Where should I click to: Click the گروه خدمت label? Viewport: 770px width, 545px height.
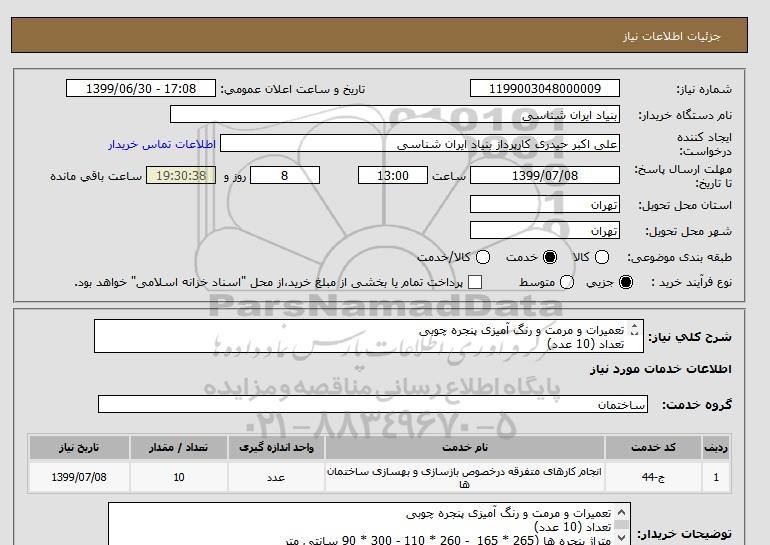697,405
